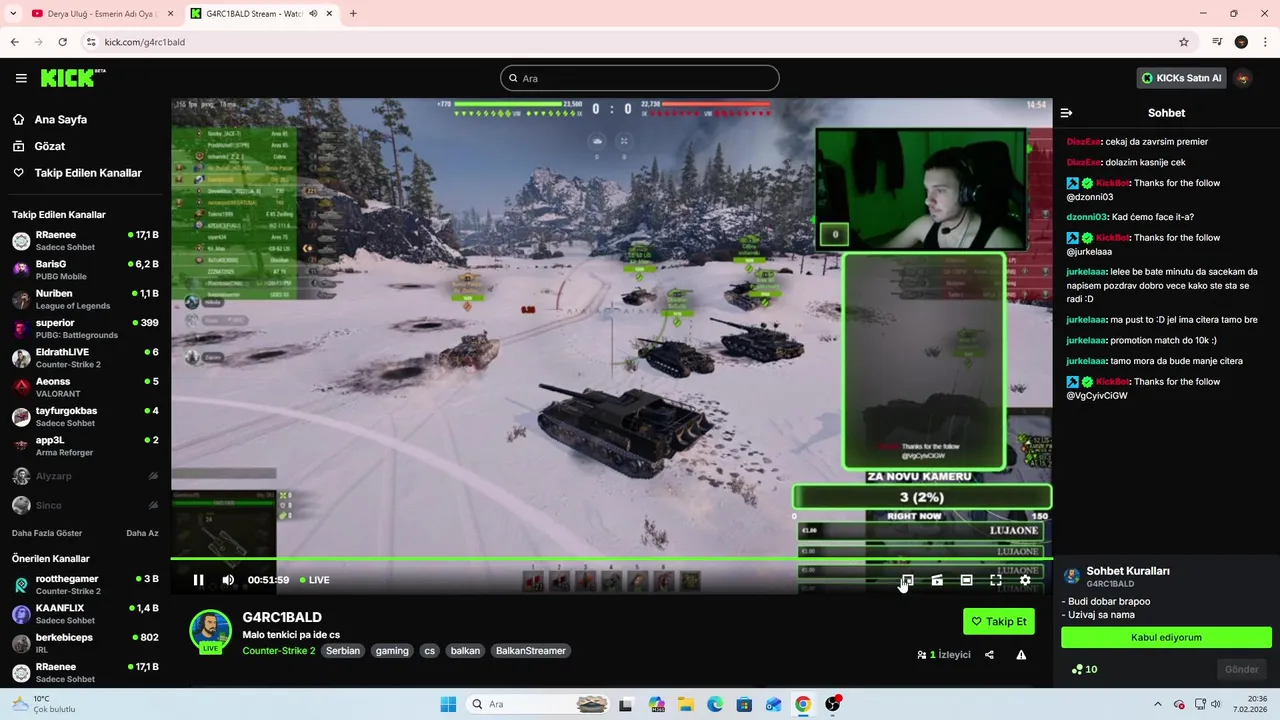Report stream via warning triangle icon
The image size is (1280, 720).
(1021, 655)
